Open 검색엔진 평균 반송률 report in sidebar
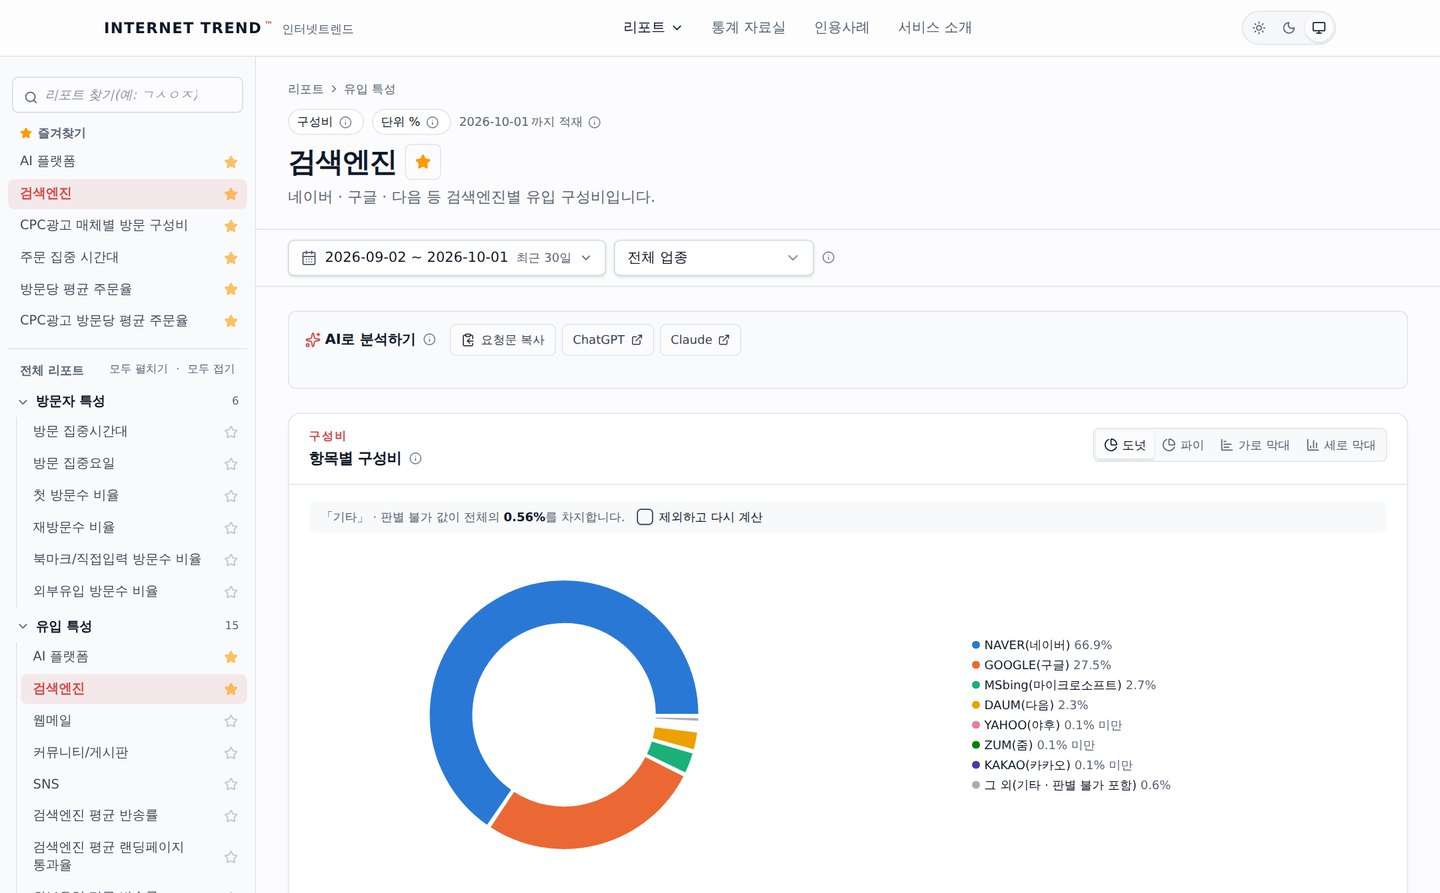This screenshot has height=893, width=1440. pyautogui.click(x=96, y=816)
